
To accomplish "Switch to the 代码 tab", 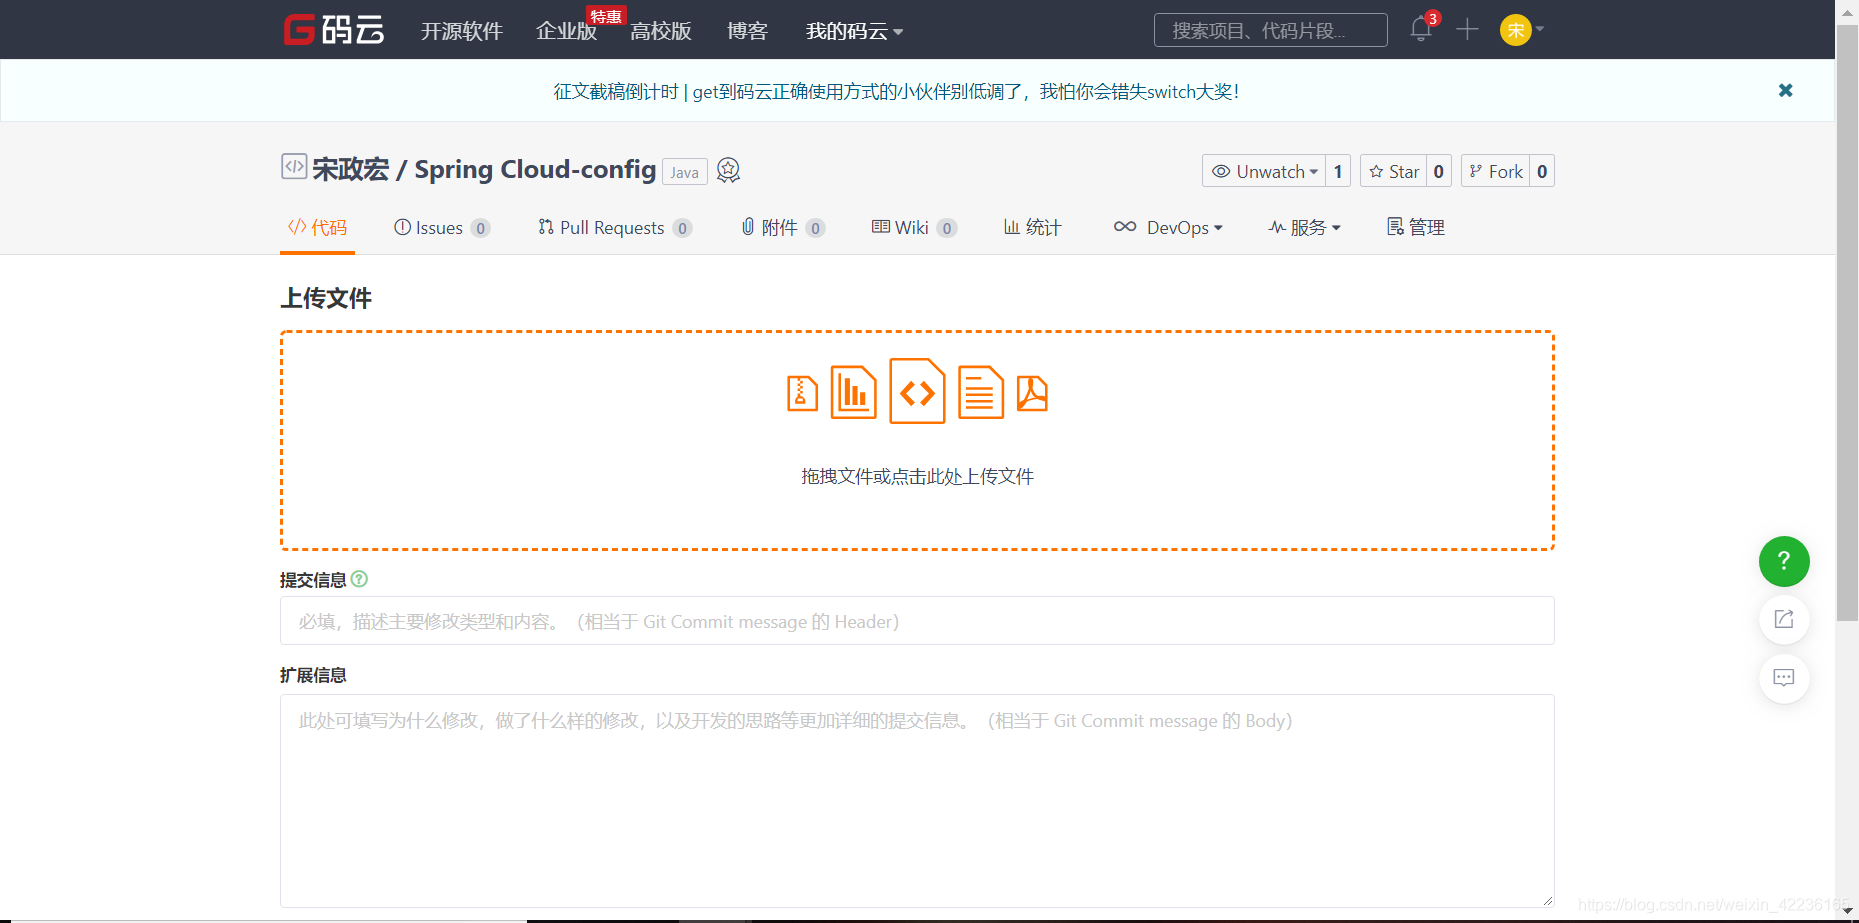I will click(x=317, y=227).
